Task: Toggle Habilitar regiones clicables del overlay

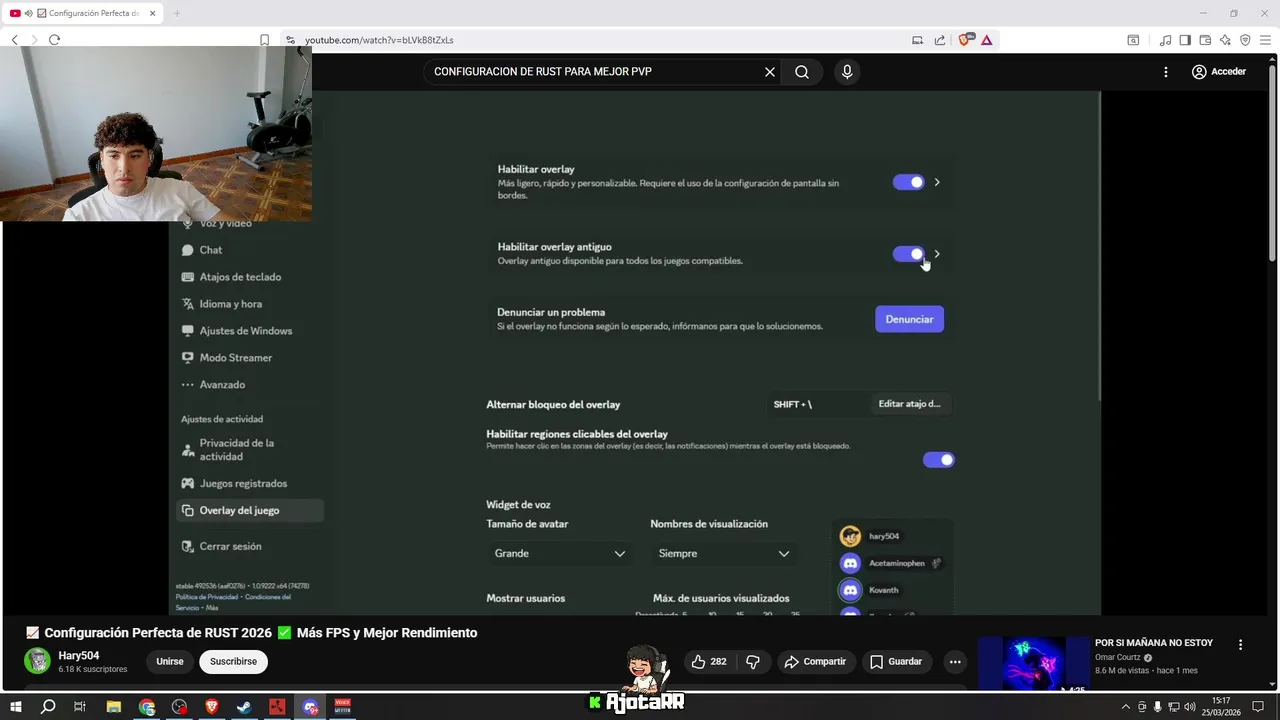Action: point(939,460)
